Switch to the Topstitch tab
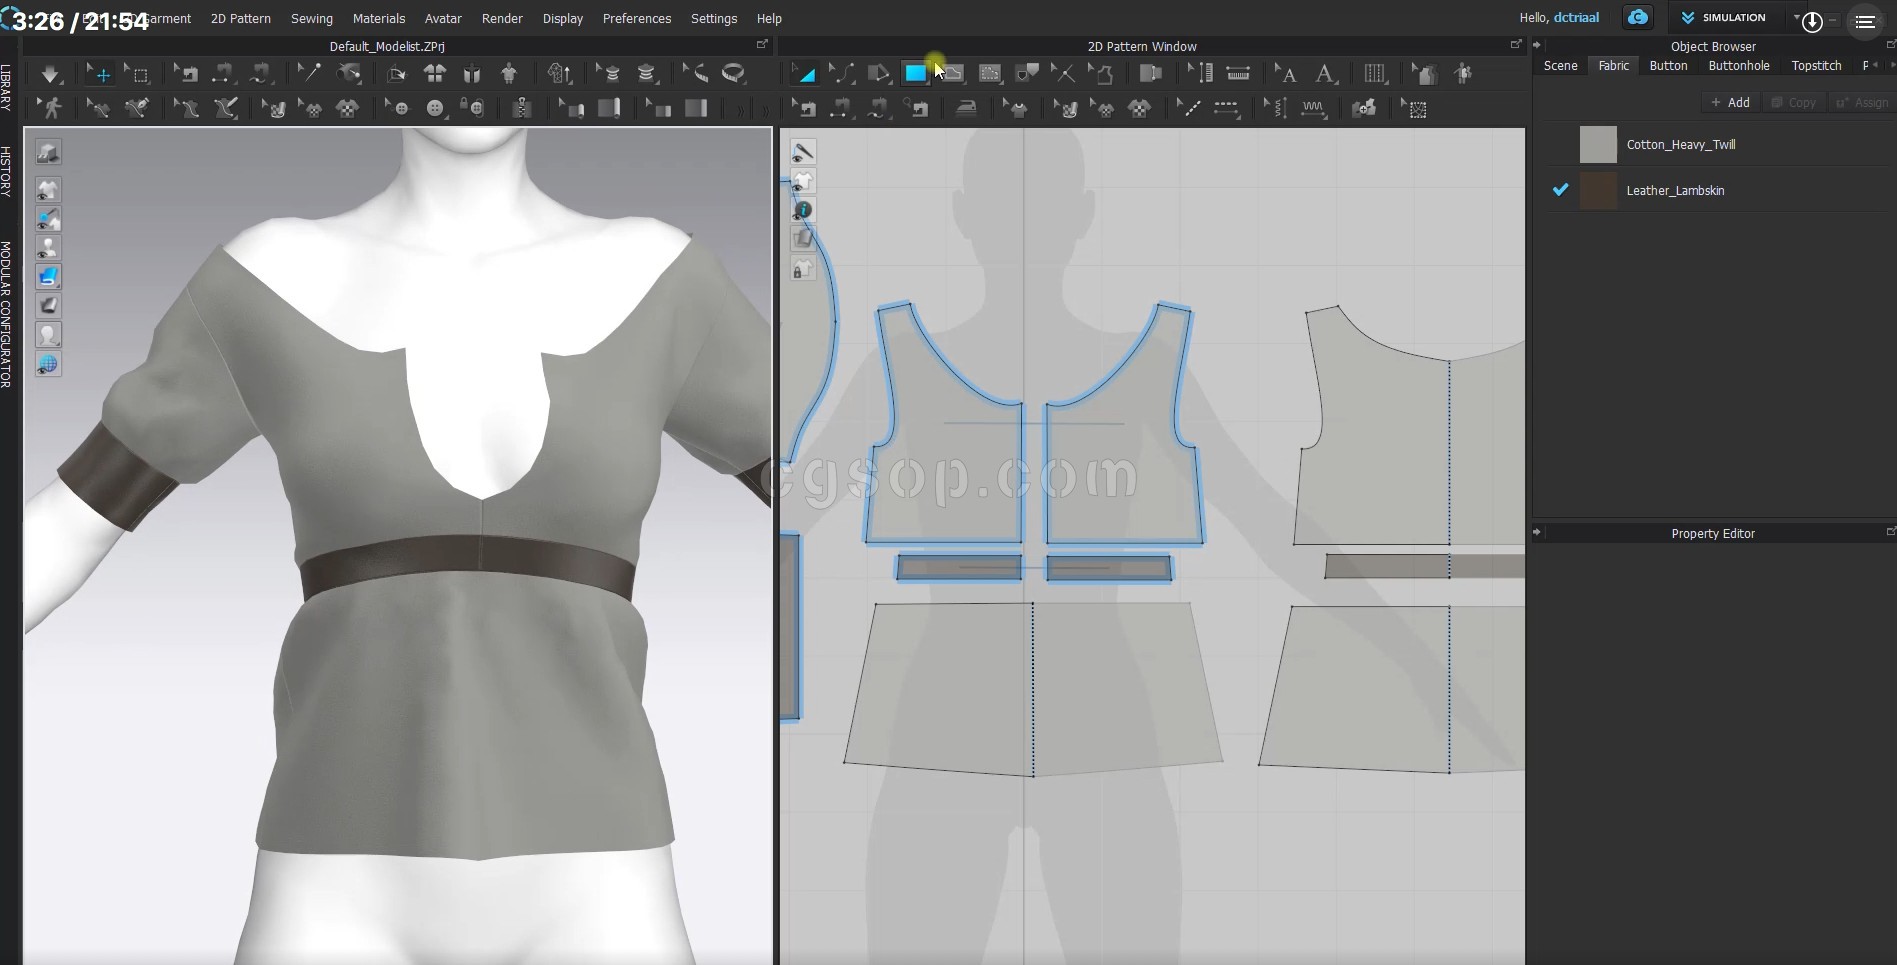The image size is (1897, 965). 1816,66
